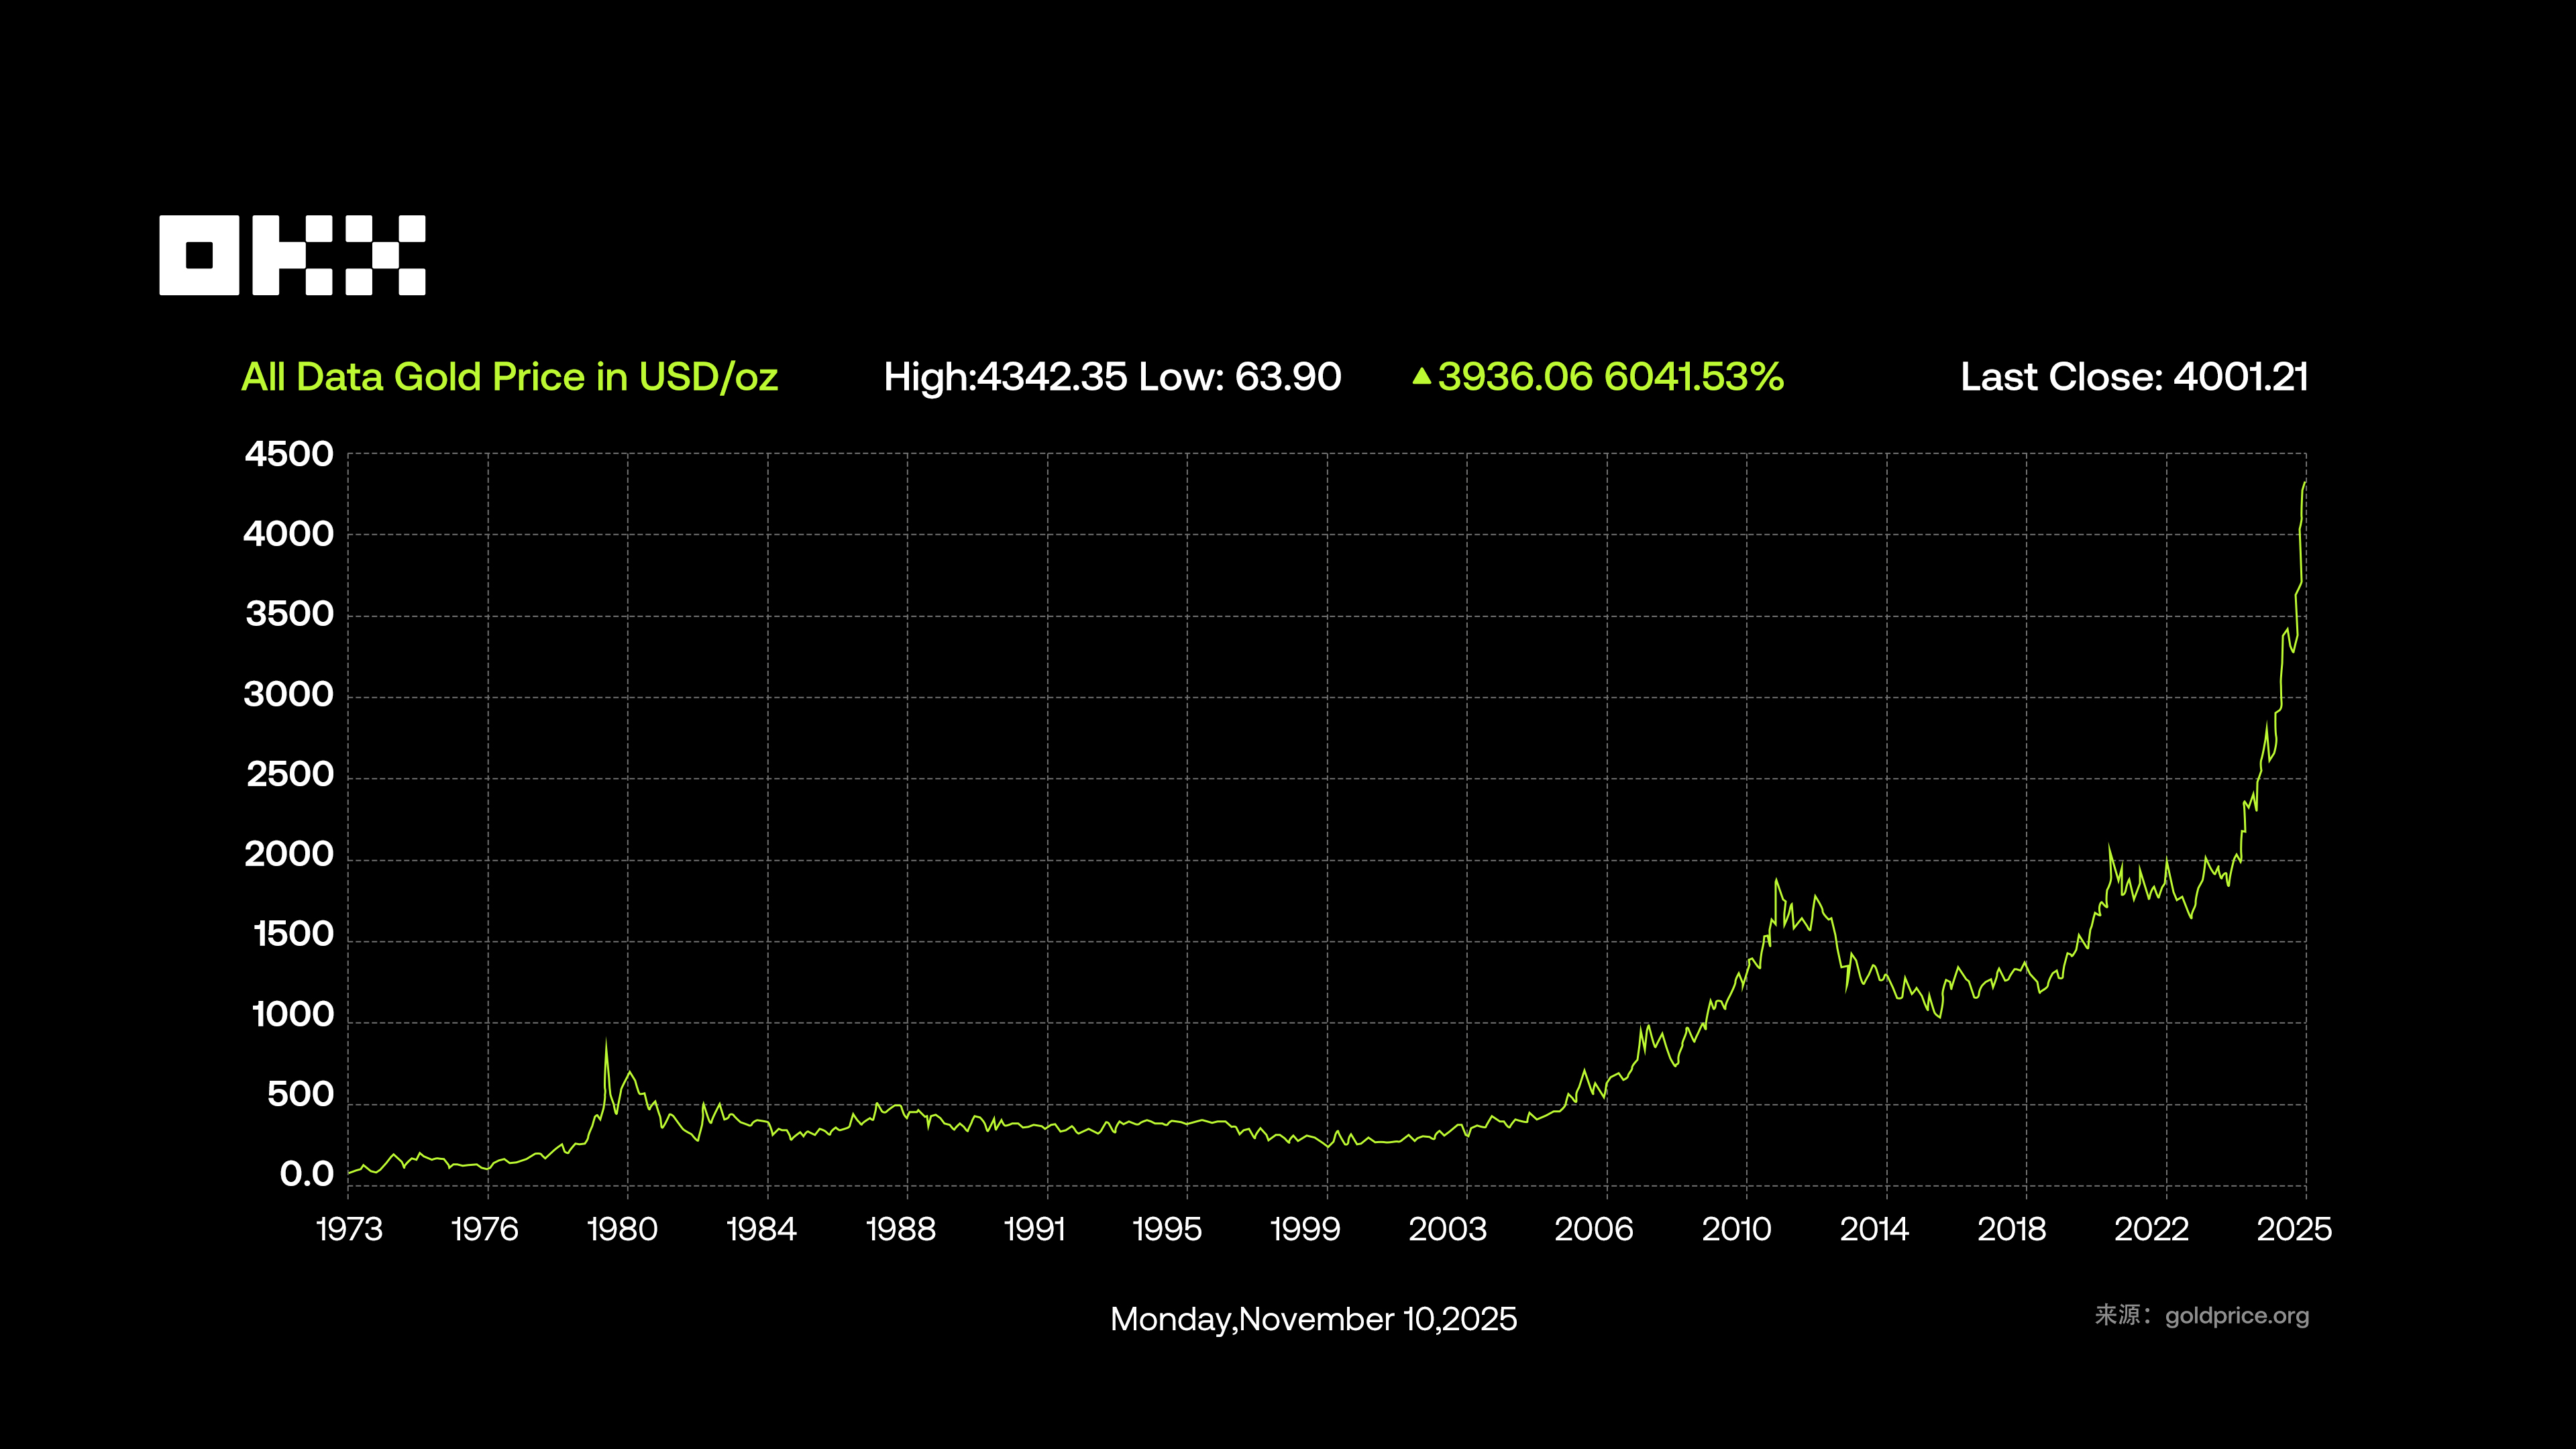
Task: Click the chart title 'All Data Gold Price in USD/oz'
Action: 509,377
